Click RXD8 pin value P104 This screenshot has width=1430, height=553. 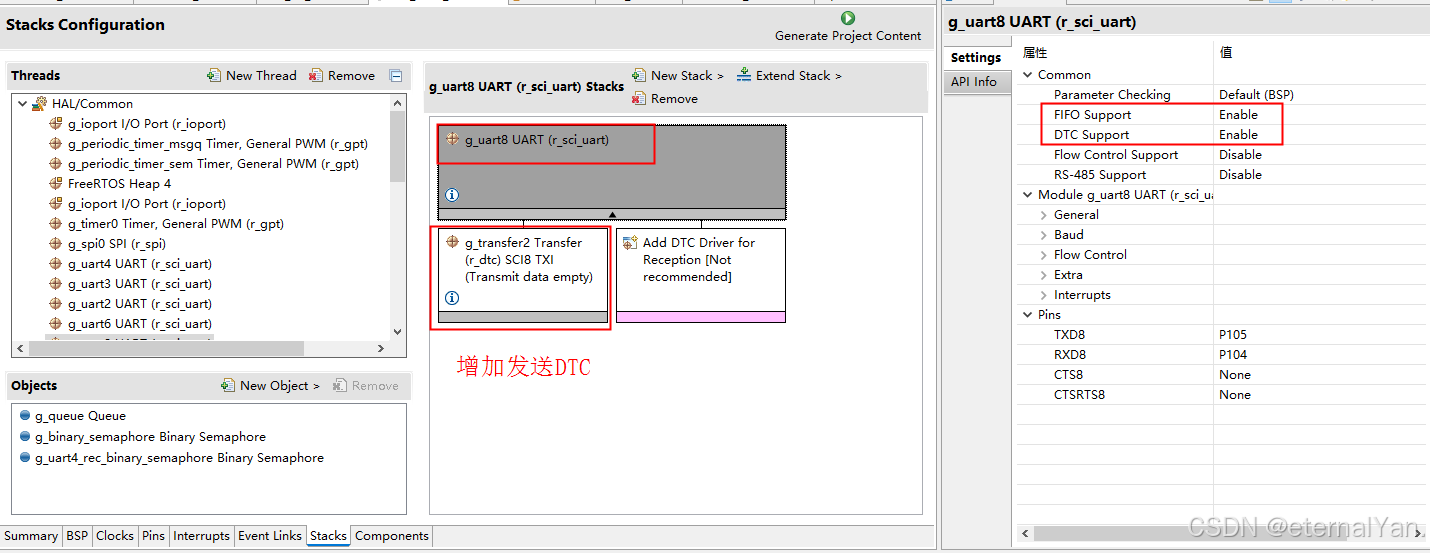pyautogui.click(x=1233, y=354)
